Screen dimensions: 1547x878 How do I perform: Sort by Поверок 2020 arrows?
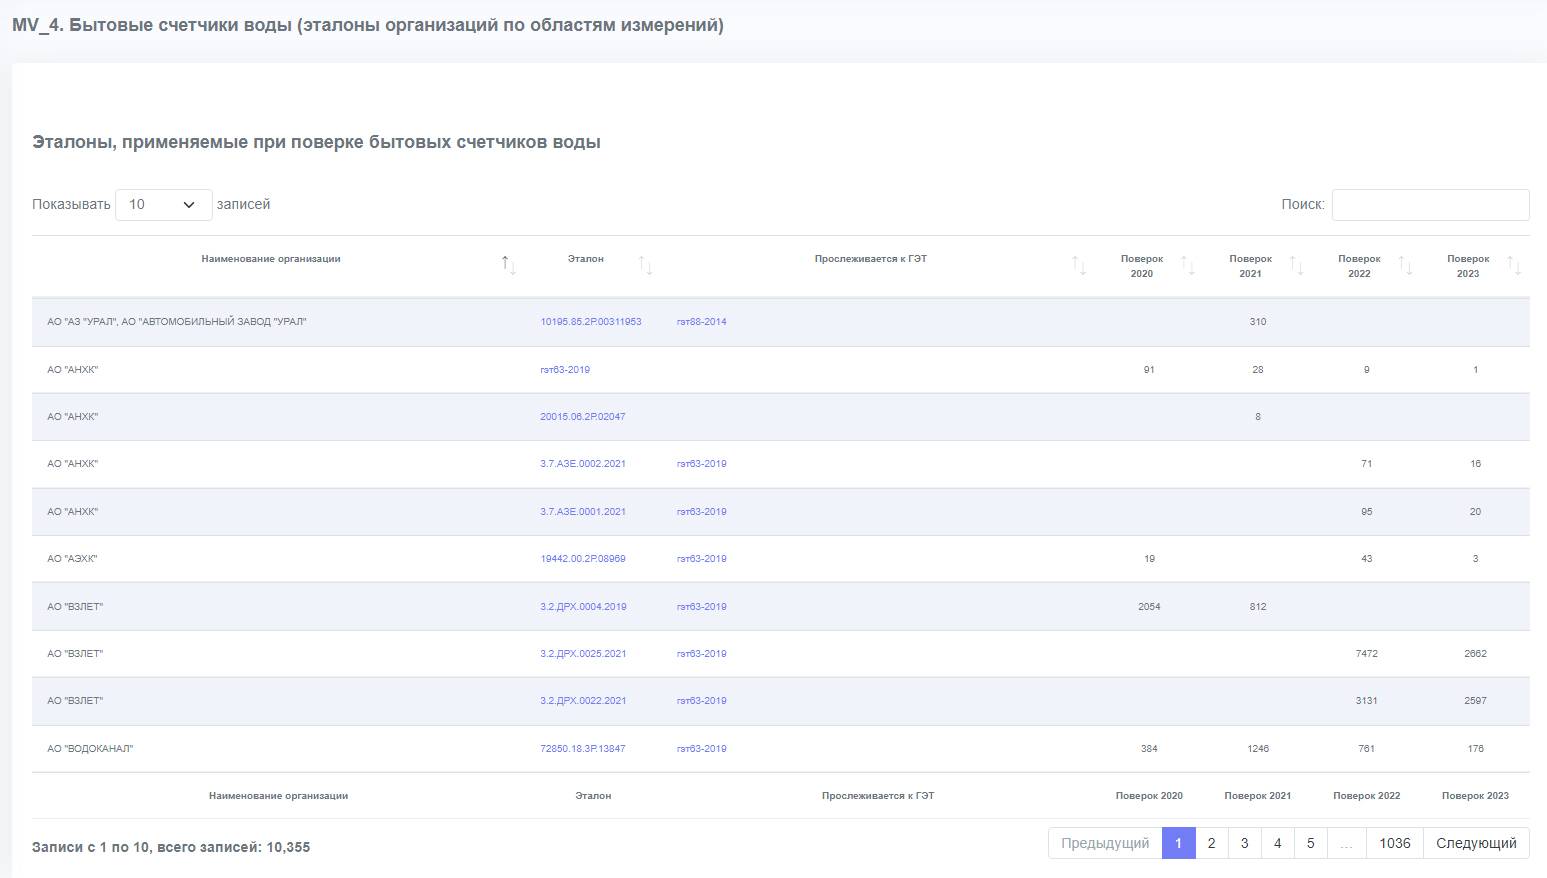coord(1188,265)
